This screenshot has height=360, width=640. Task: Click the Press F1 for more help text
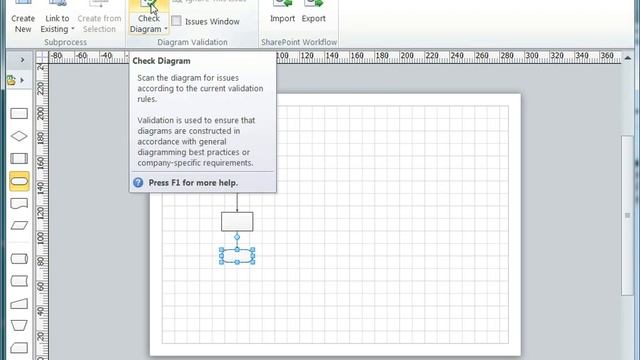193,182
